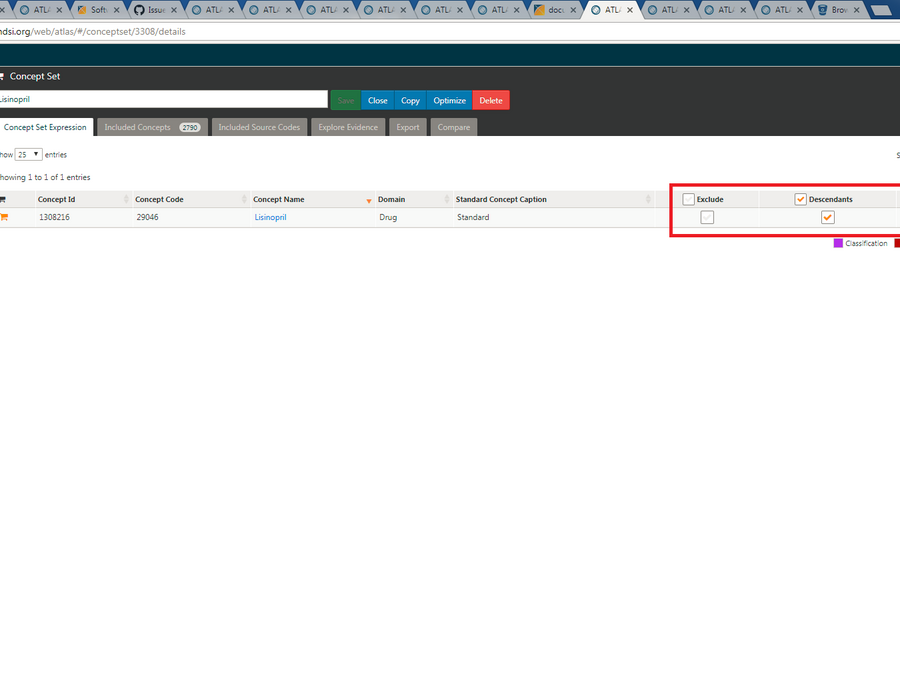
Task: Click the red Delete button
Action: pyautogui.click(x=491, y=100)
